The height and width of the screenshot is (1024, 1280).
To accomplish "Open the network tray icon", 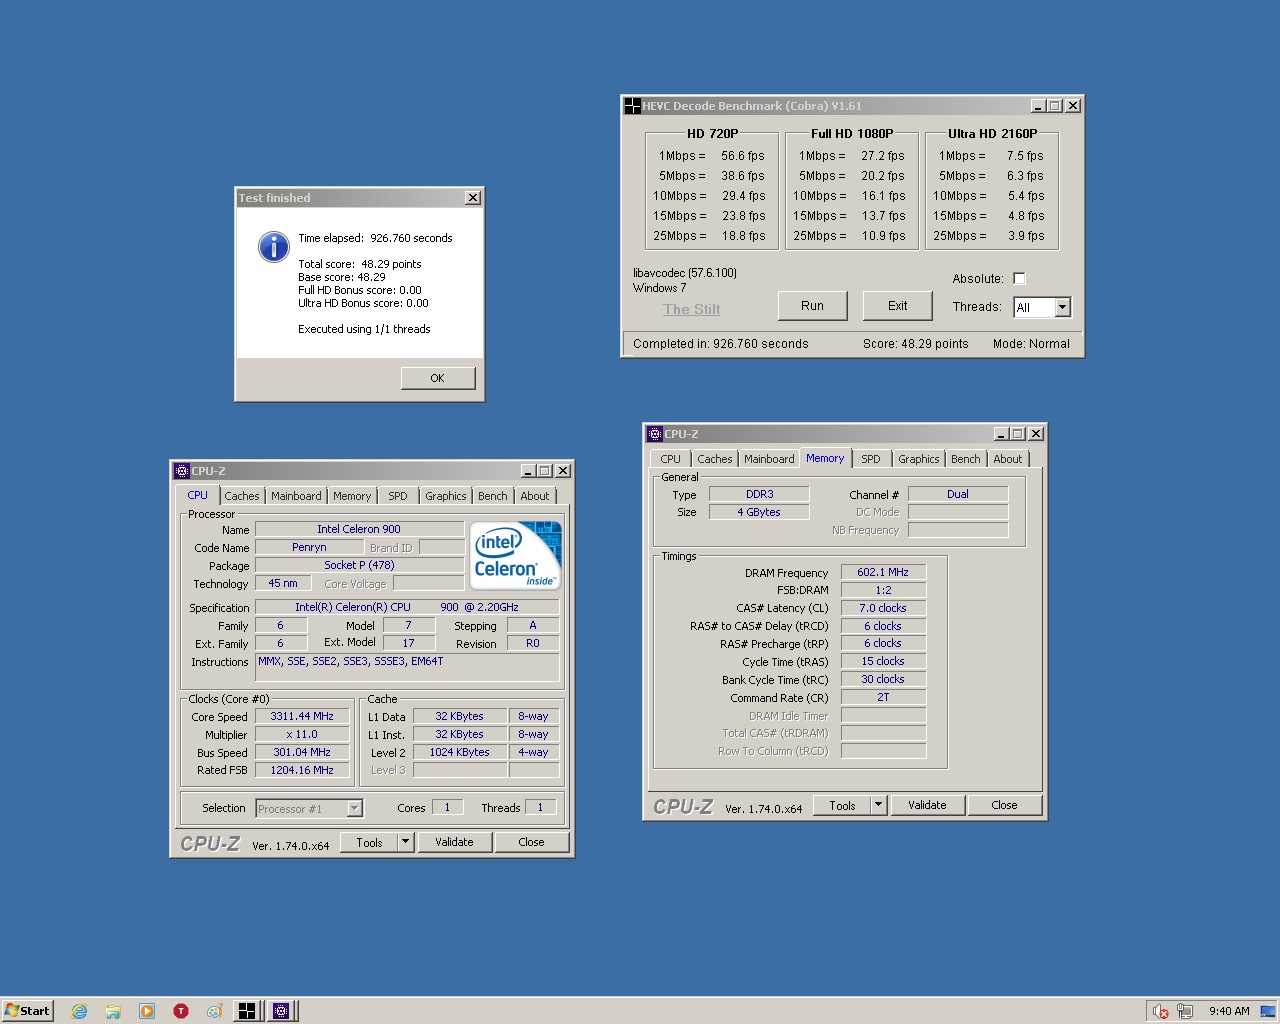I will pos(1185,1011).
